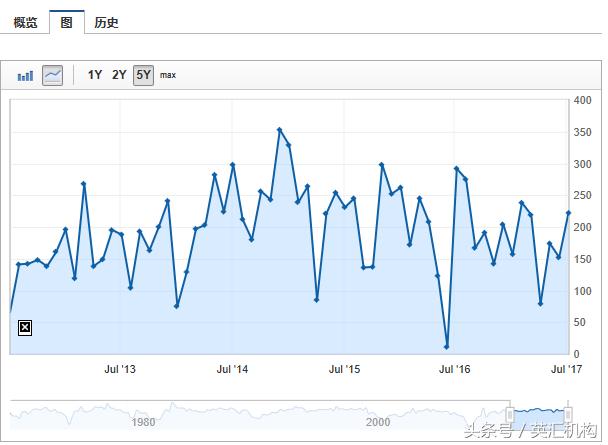Switch to the 历史 tab
The height and width of the screenshot is (445, 608).
pos(106,22)
